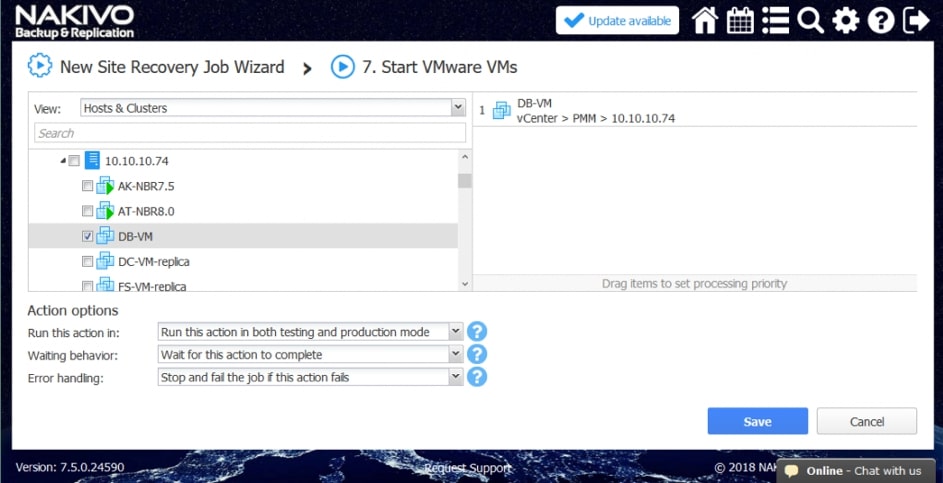This screenshot has height=483, width=943.
Task: Click the Cancel button
Action: click(x=867, y=421)
